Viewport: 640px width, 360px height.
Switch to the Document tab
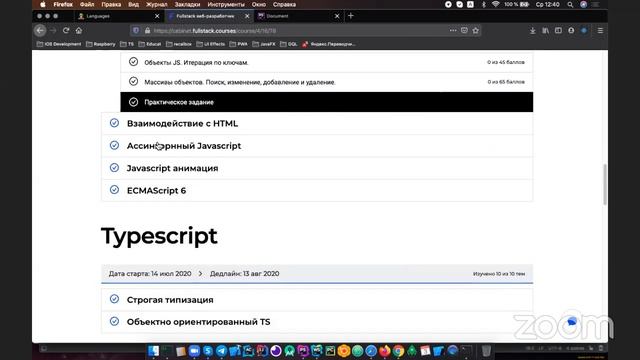point(298,16)
